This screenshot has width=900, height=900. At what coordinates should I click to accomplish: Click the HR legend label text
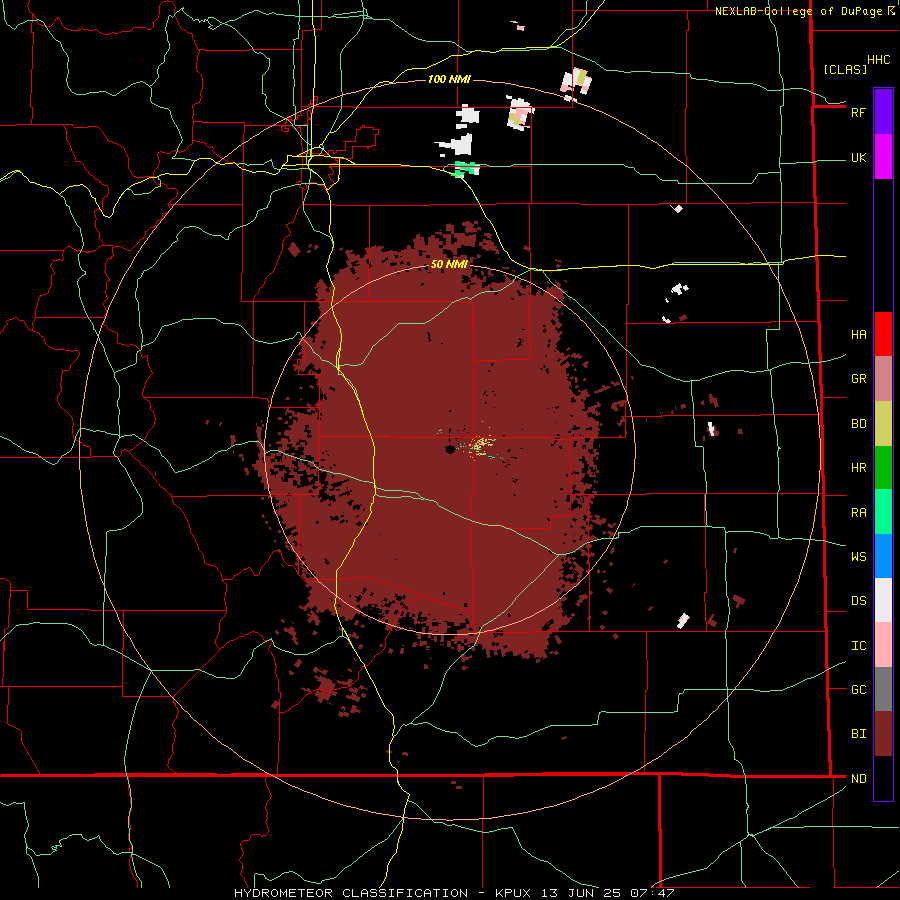coord(859,468)
